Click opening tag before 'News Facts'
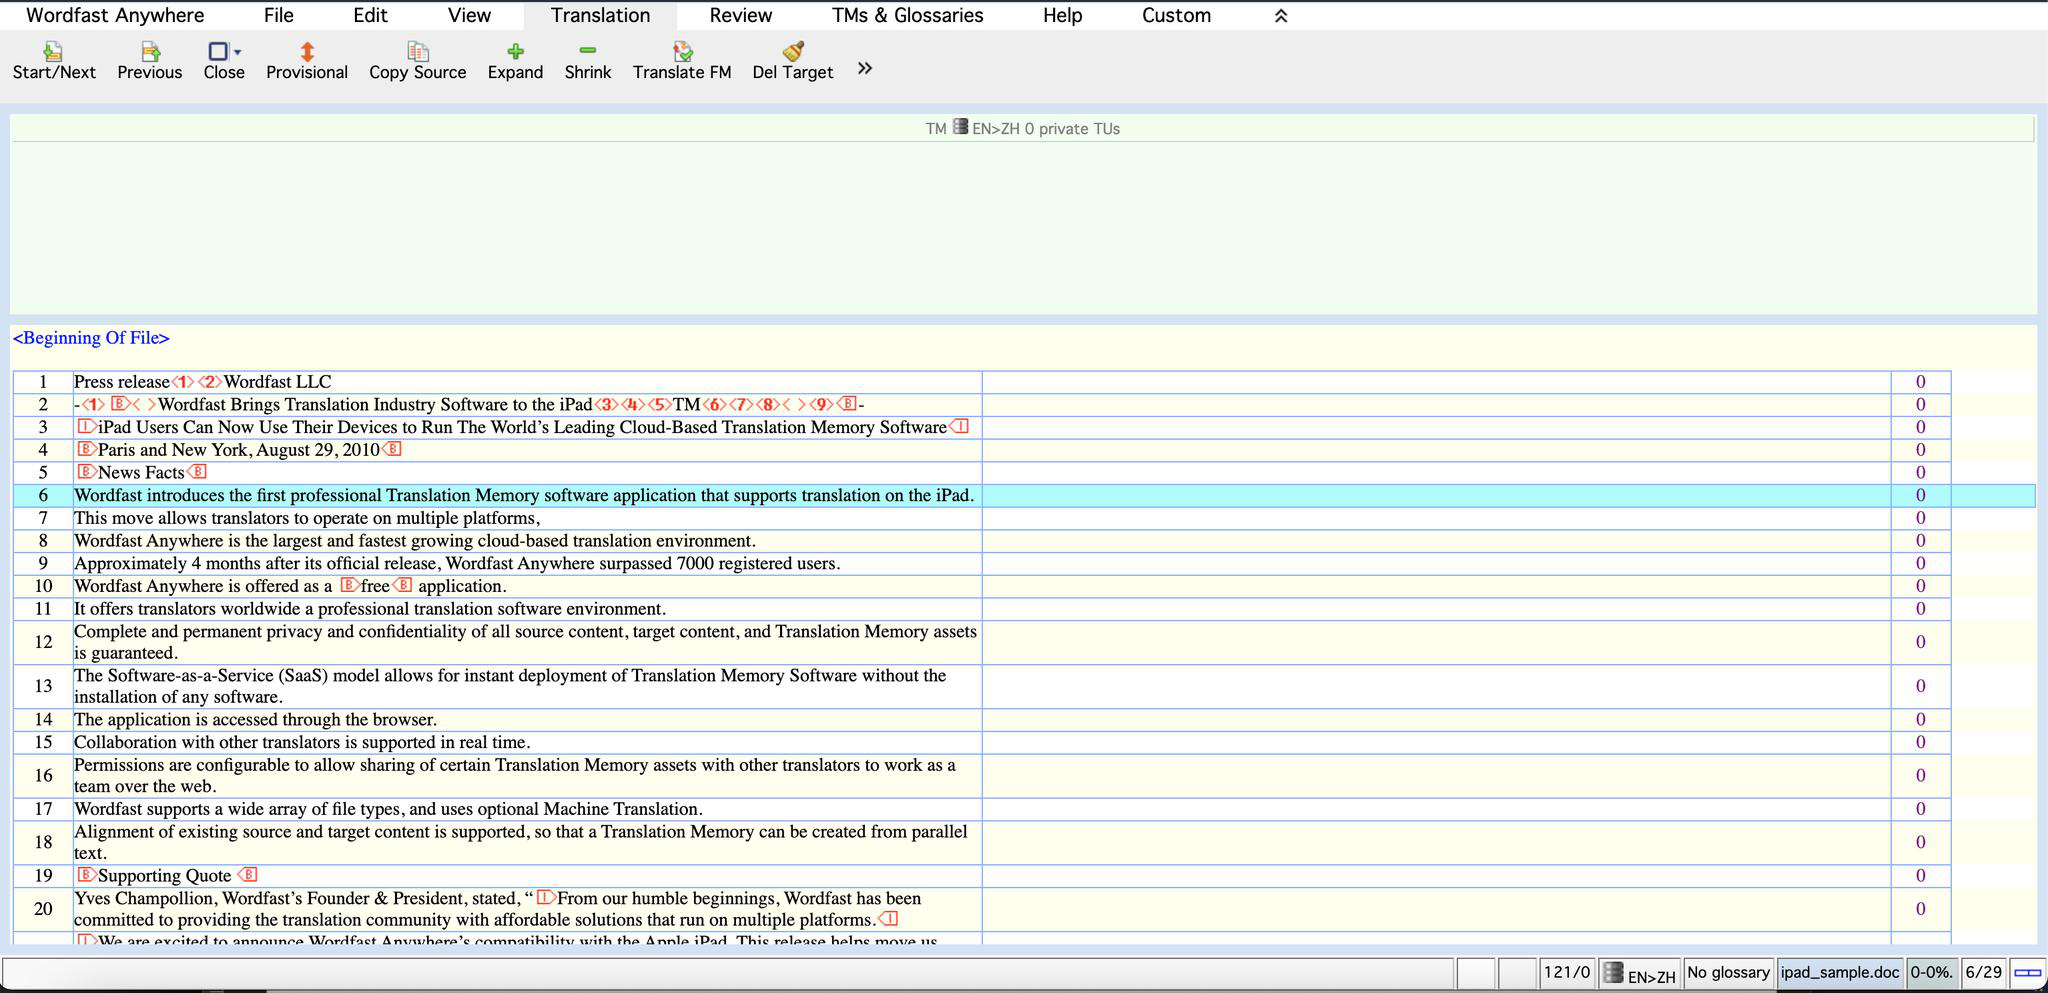The height and width of the screenshot is (993, 2048). 87,472
